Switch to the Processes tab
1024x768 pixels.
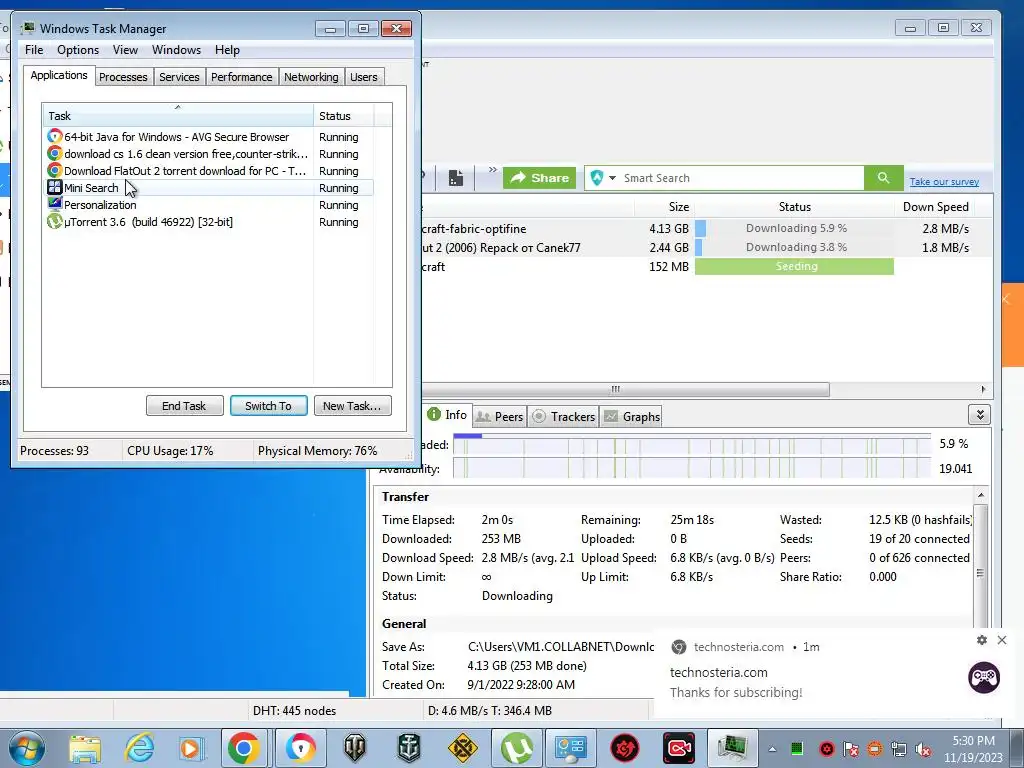point(123,77)
